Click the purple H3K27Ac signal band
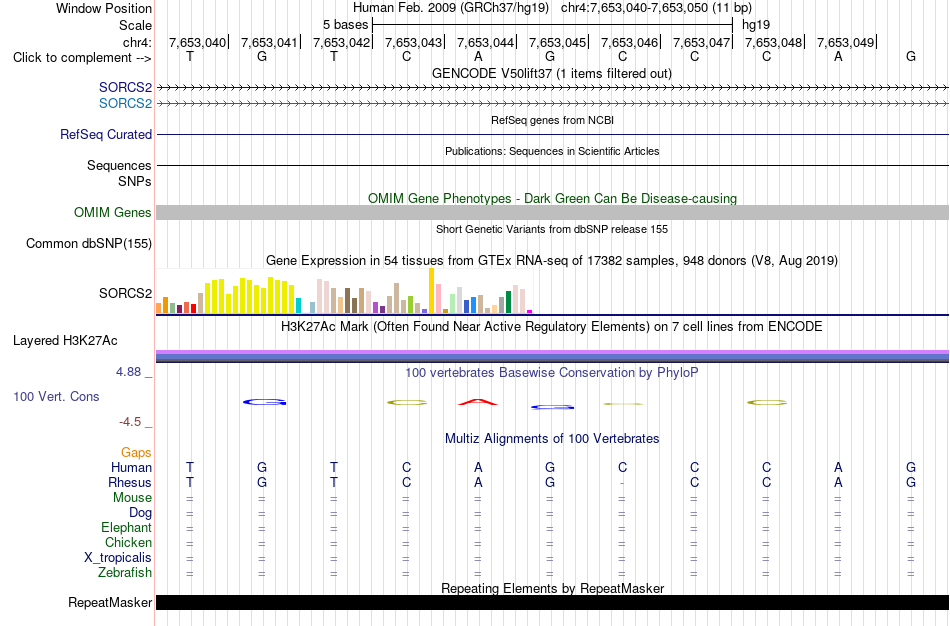This screenshot has height=626, width=950. [552, 352]
